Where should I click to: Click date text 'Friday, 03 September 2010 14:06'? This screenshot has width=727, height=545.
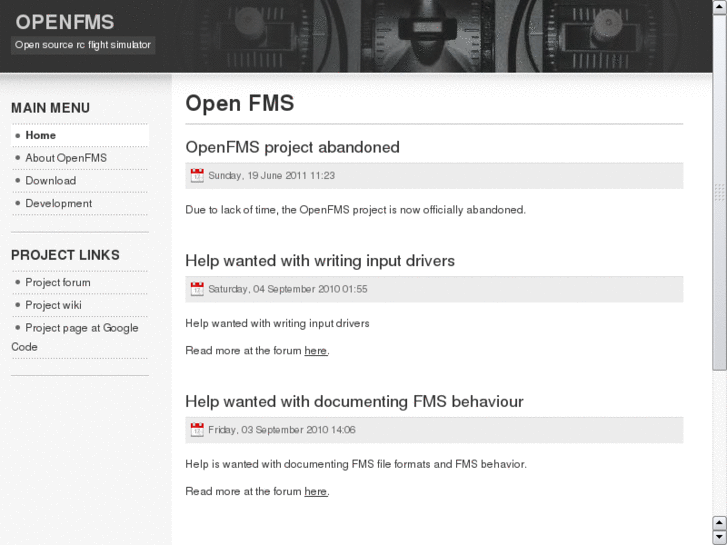pos(282,430)
